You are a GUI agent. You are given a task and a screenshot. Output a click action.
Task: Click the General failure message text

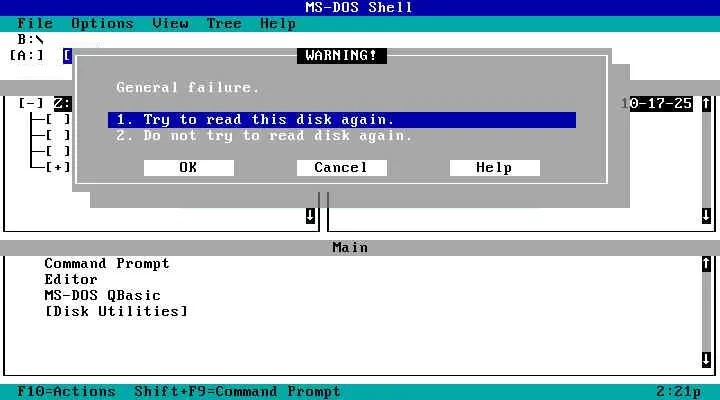188,87
